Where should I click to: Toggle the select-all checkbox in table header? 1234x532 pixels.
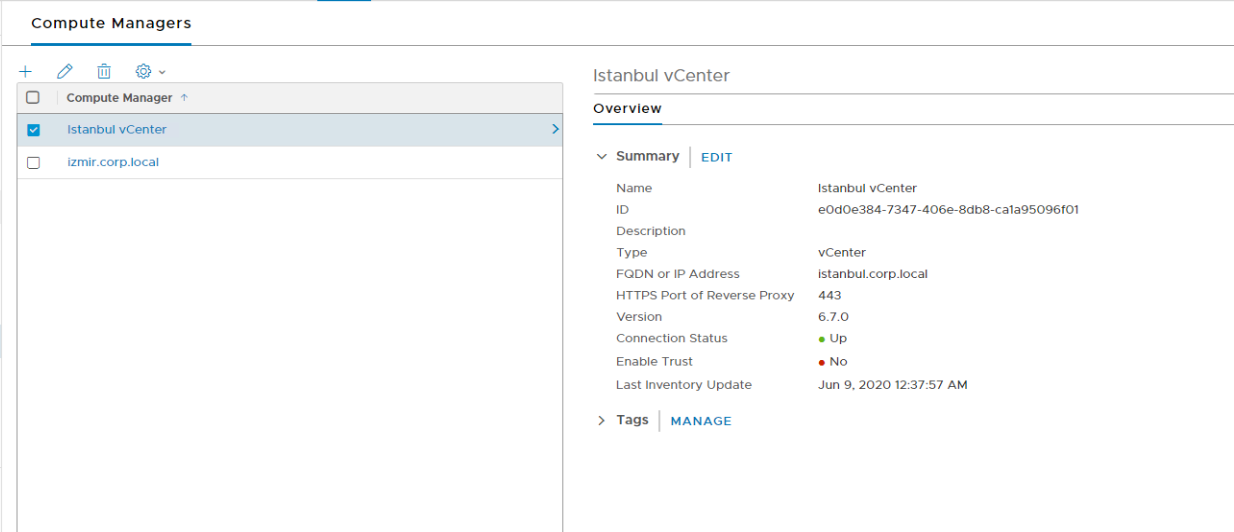pos(33,98)
